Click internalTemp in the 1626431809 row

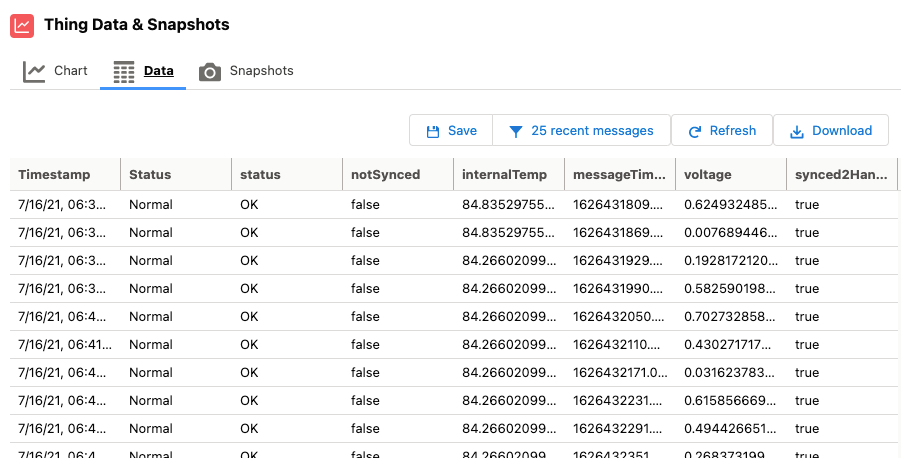click(x=508, y=205)
